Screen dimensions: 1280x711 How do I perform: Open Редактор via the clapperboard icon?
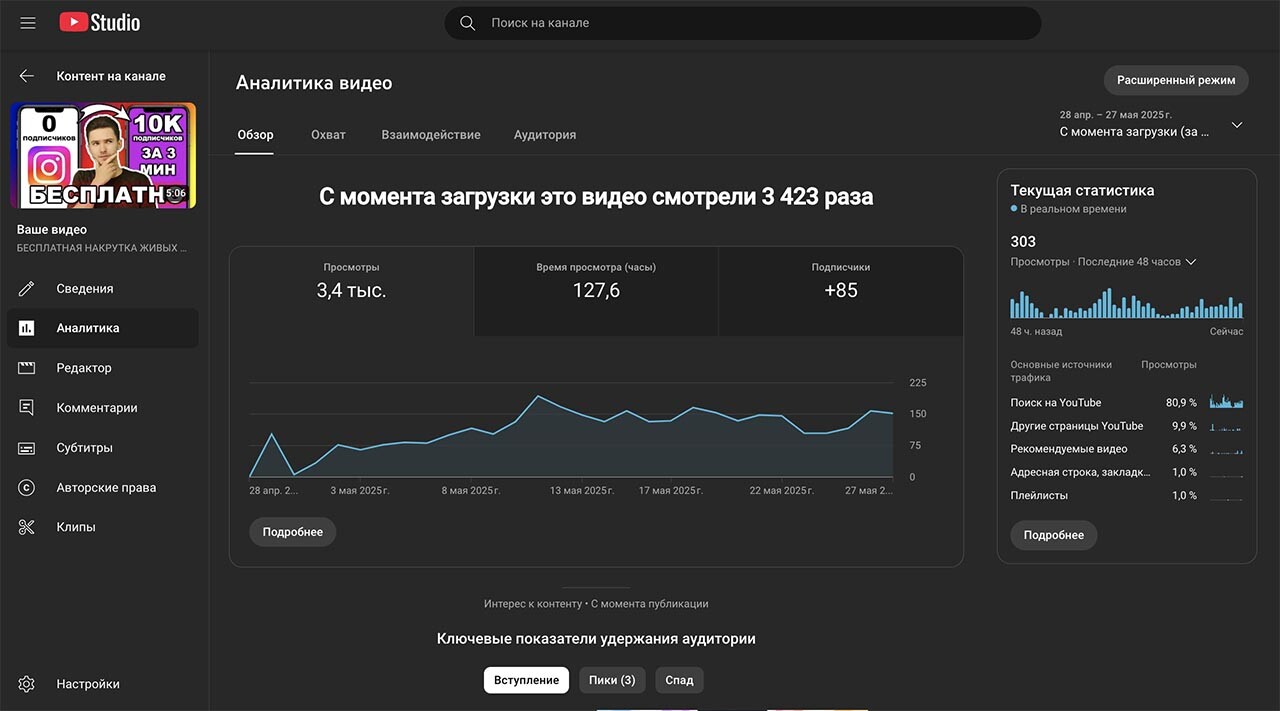point(27,368)
